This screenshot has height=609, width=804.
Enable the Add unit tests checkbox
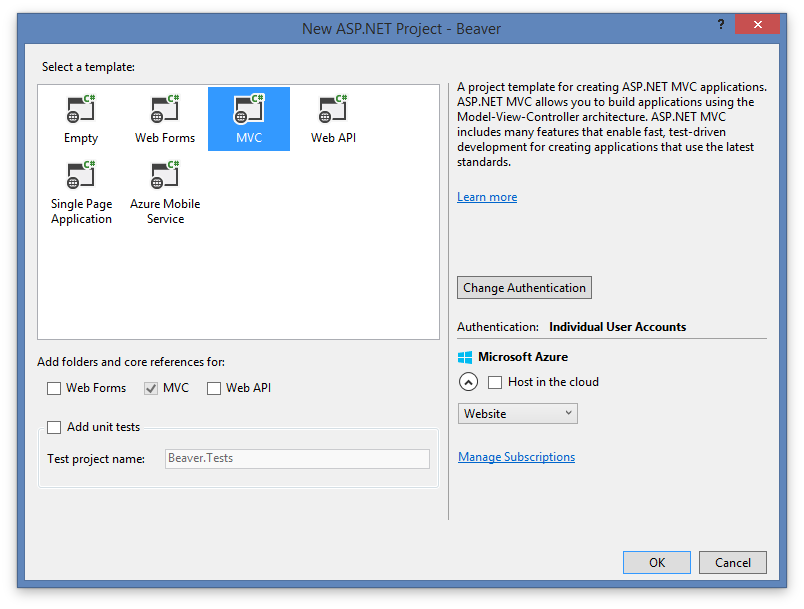coord(54,428)
